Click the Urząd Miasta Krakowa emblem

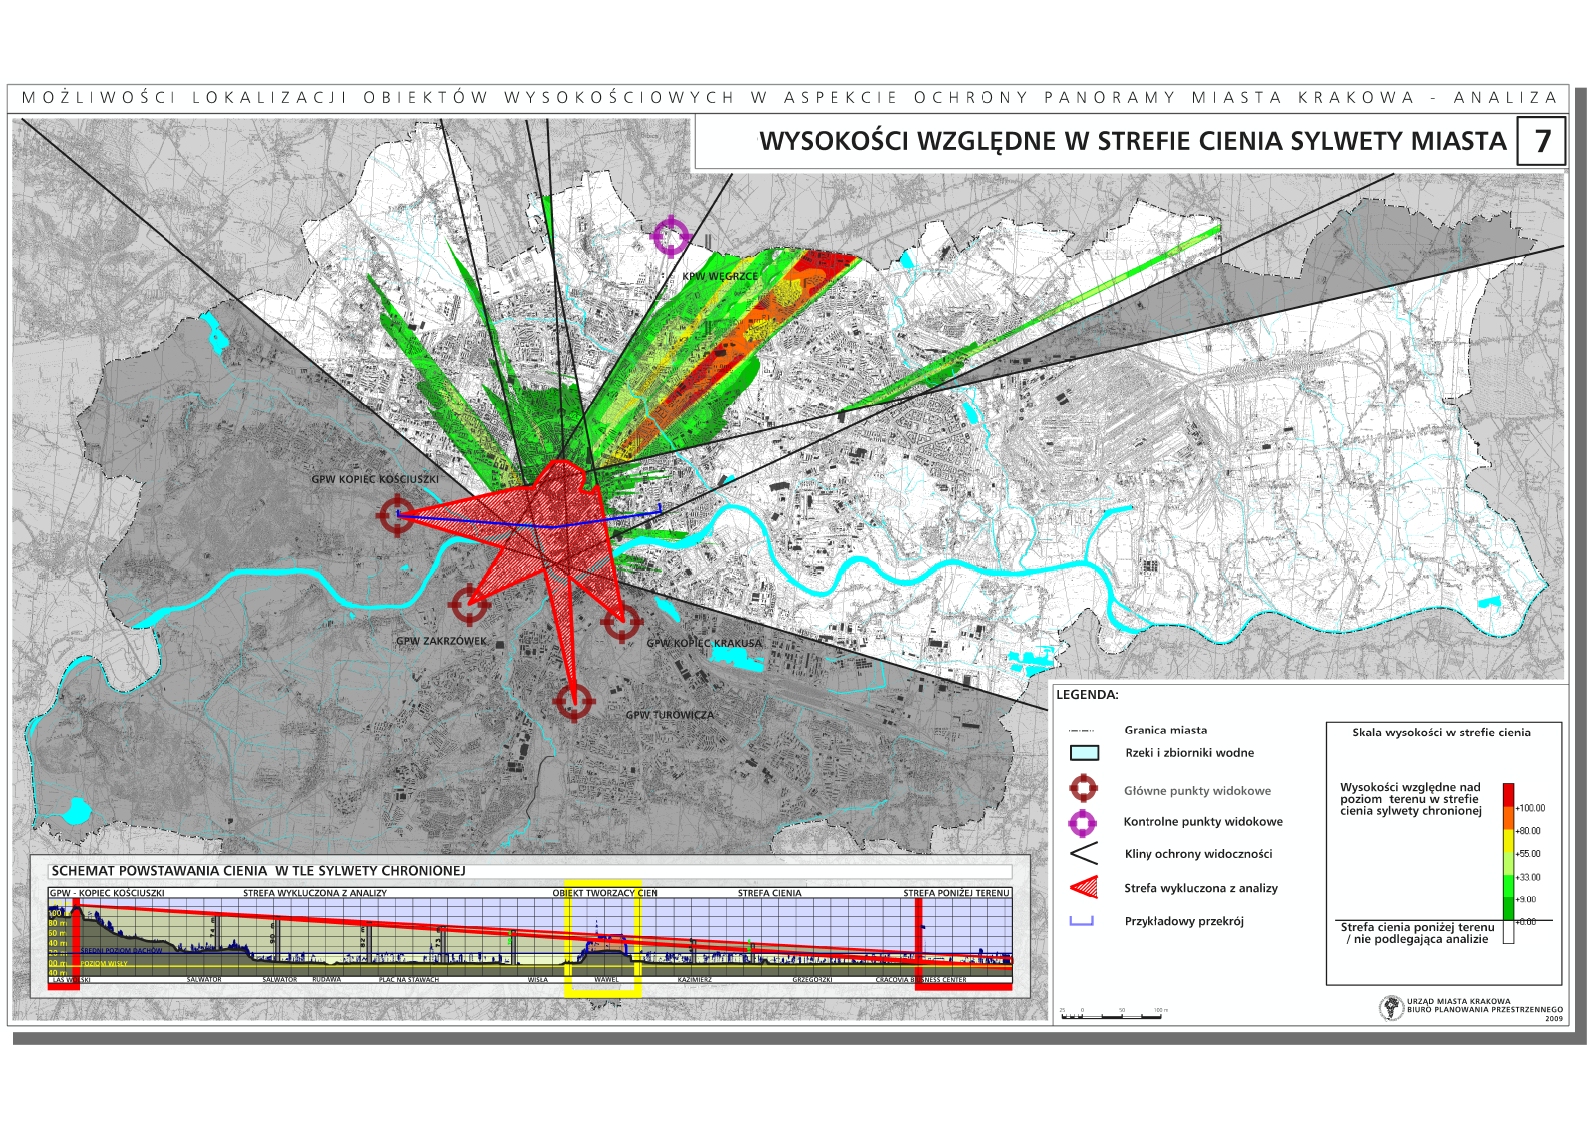pos(1391,1008)
